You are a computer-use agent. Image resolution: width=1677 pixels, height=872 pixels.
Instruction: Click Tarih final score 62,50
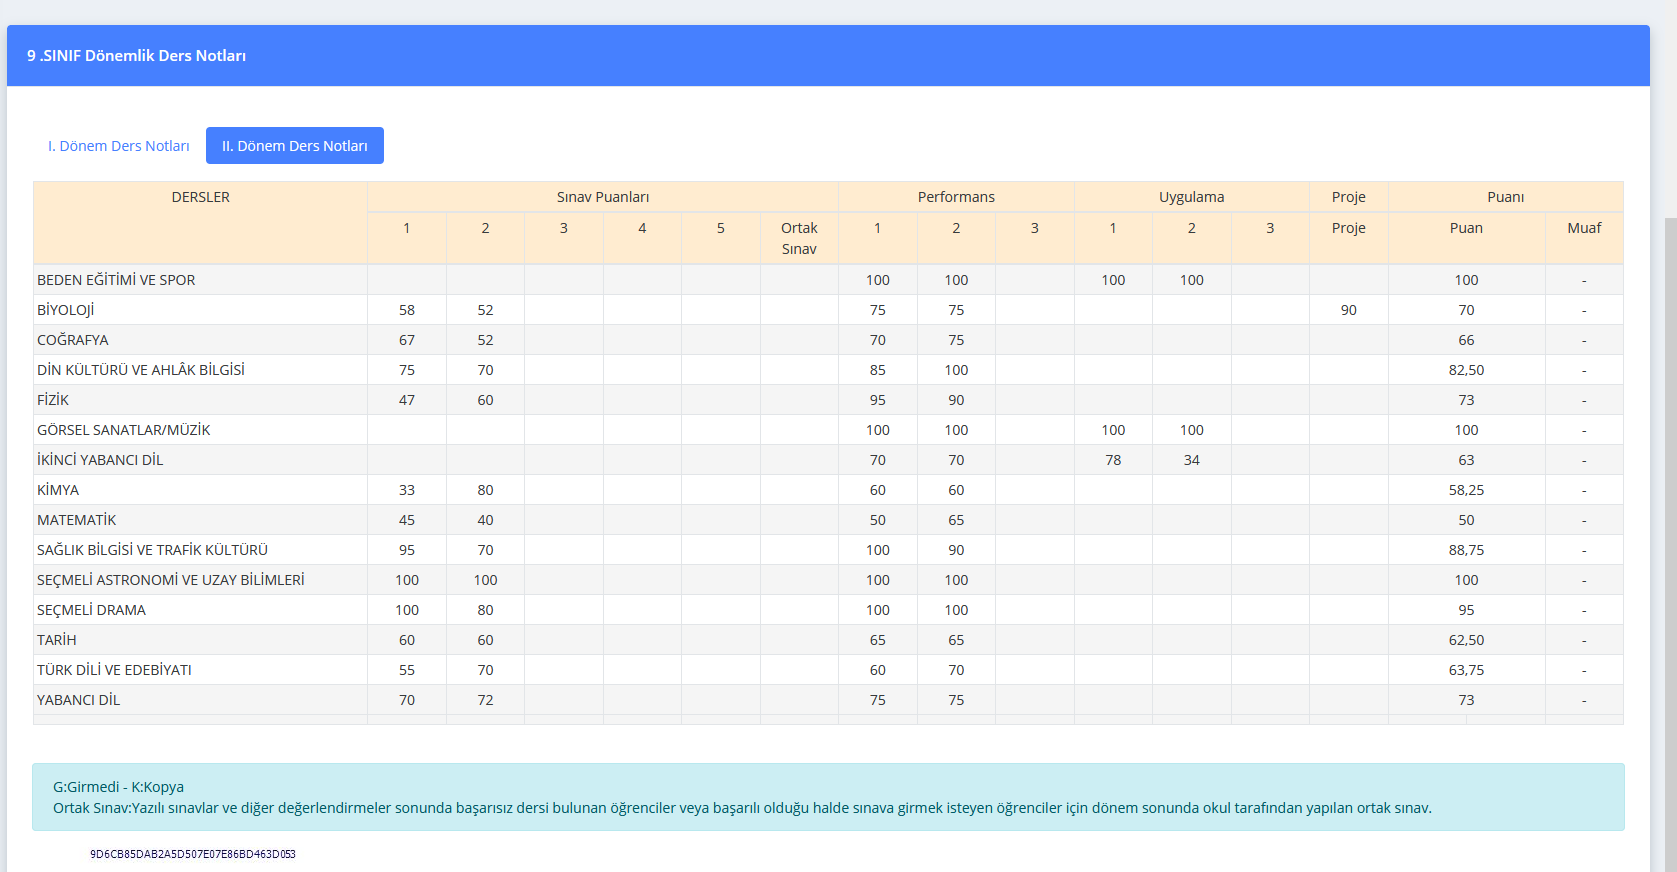[1466, 640]
